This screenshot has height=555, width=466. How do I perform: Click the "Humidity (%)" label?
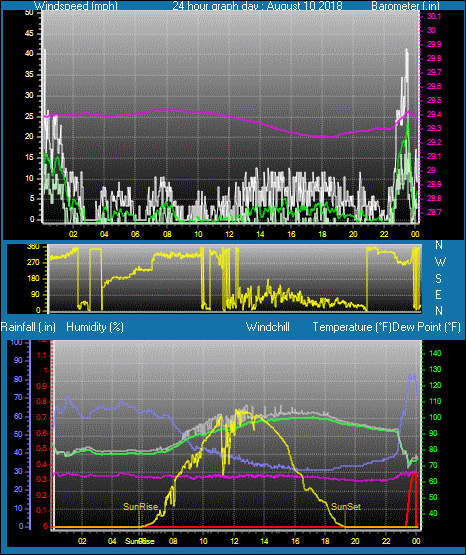pyautogui.click(x=95, y=327)
